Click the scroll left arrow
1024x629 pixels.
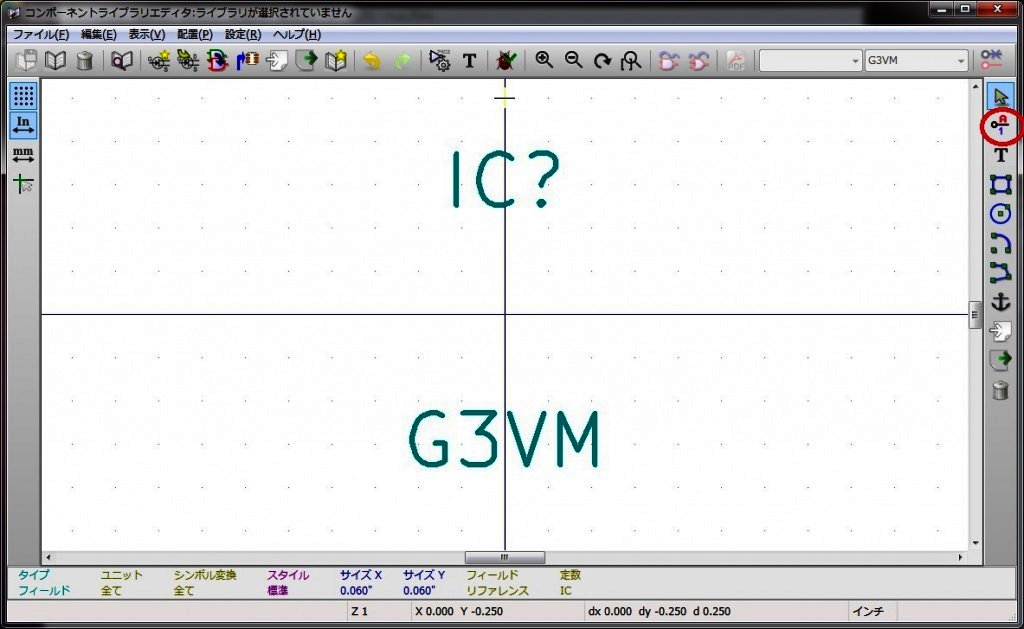[x=48, y=557]
